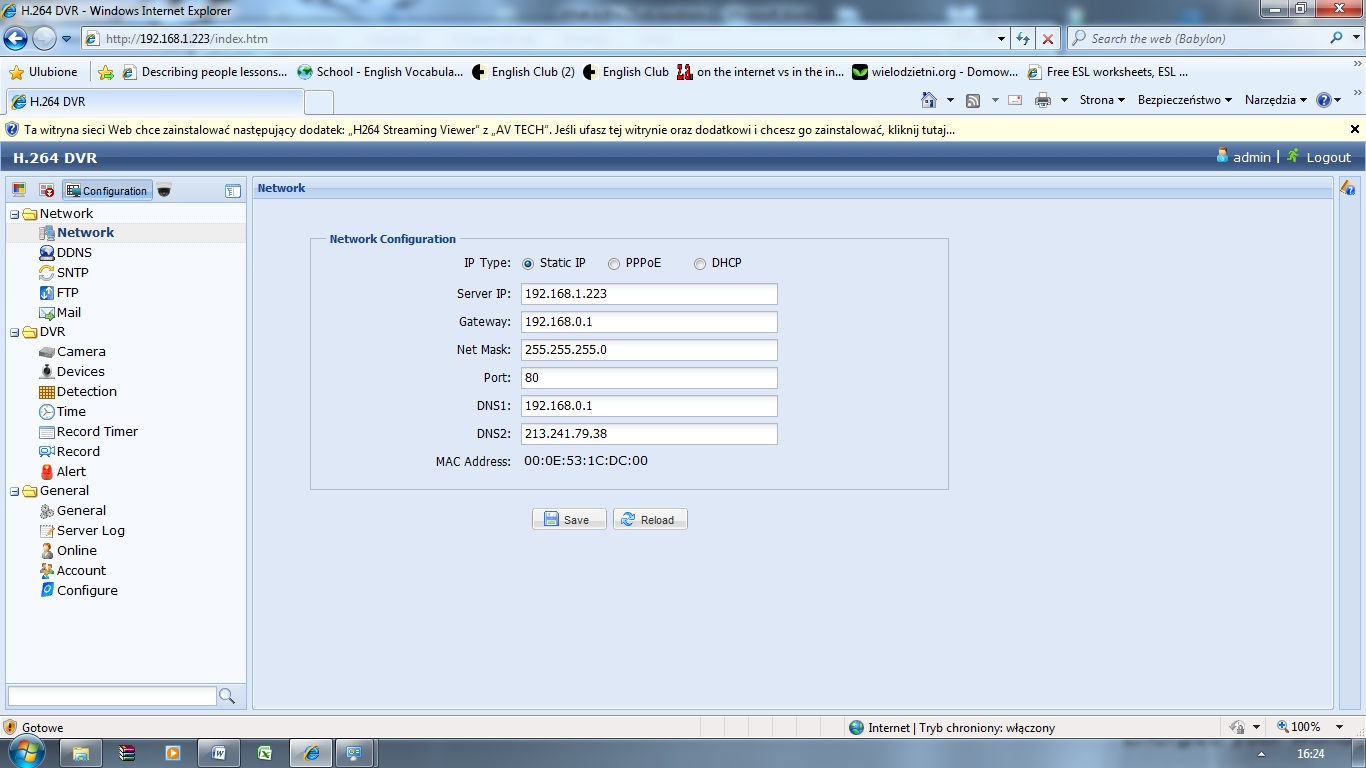This screenshot has width=1366, height=768.
Task: Open the browser address bar dropdown
Action: coord(1002,38)
